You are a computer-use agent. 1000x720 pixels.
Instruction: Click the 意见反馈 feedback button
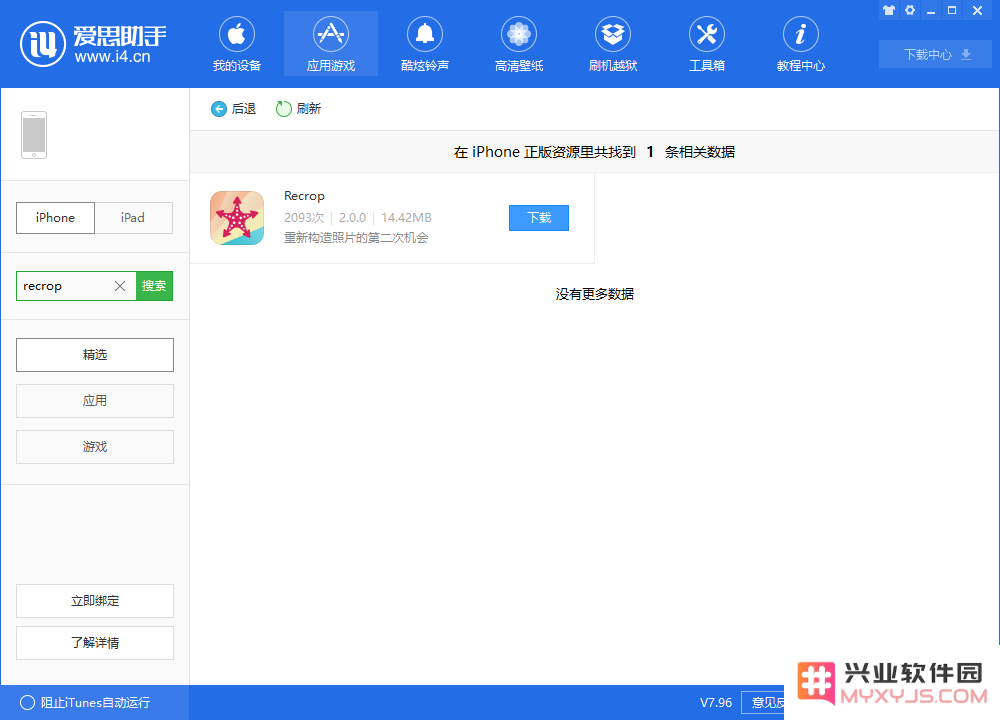tap(763, 703)
